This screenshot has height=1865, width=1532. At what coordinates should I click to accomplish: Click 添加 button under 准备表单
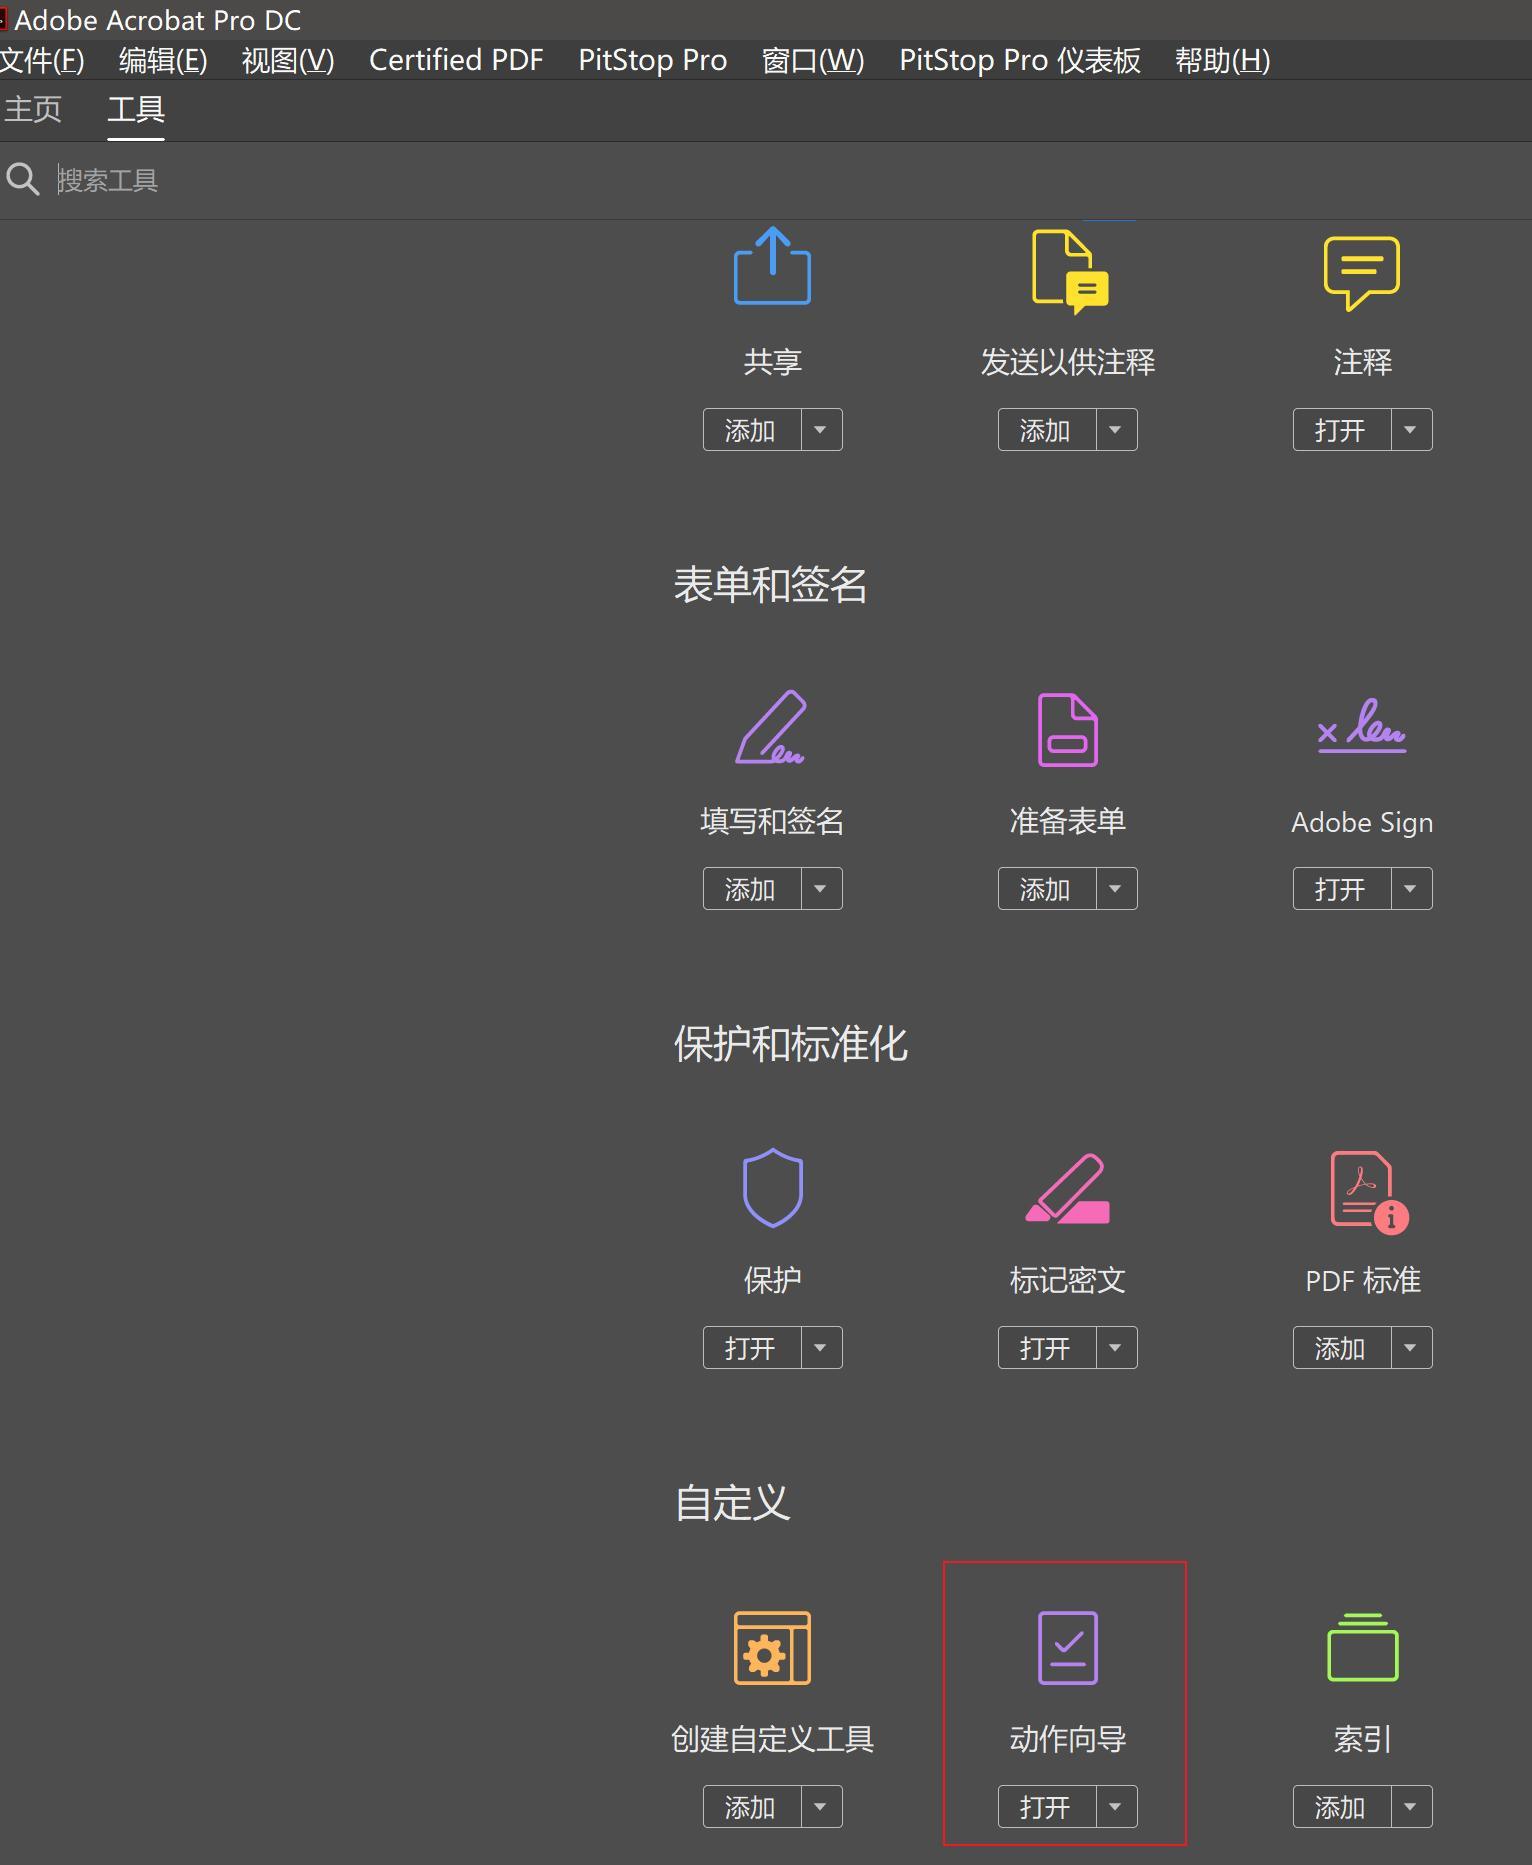pyautogui.click(x=1047, y=889)
